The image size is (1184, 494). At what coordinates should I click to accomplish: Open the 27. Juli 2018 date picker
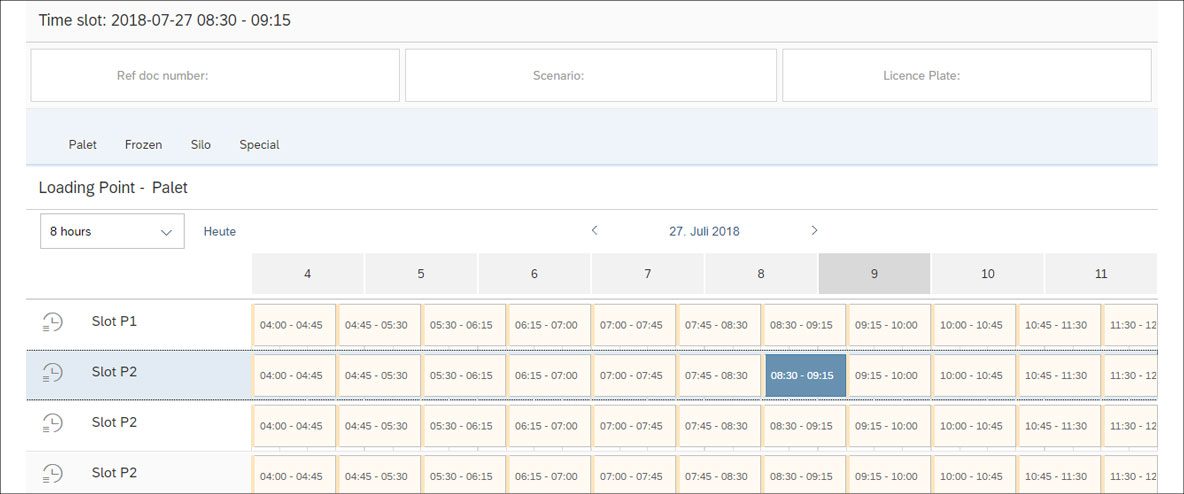(x=704, y=231)
